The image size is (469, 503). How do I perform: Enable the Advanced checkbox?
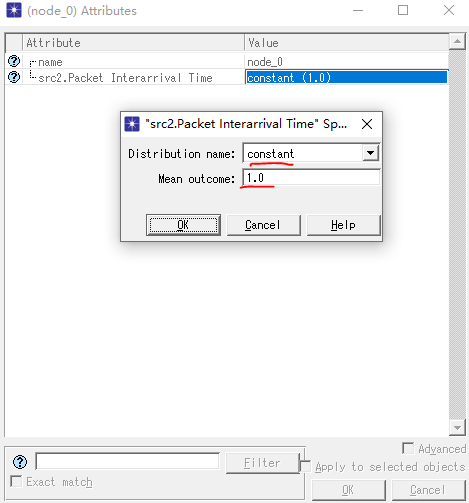pos(408,448)
